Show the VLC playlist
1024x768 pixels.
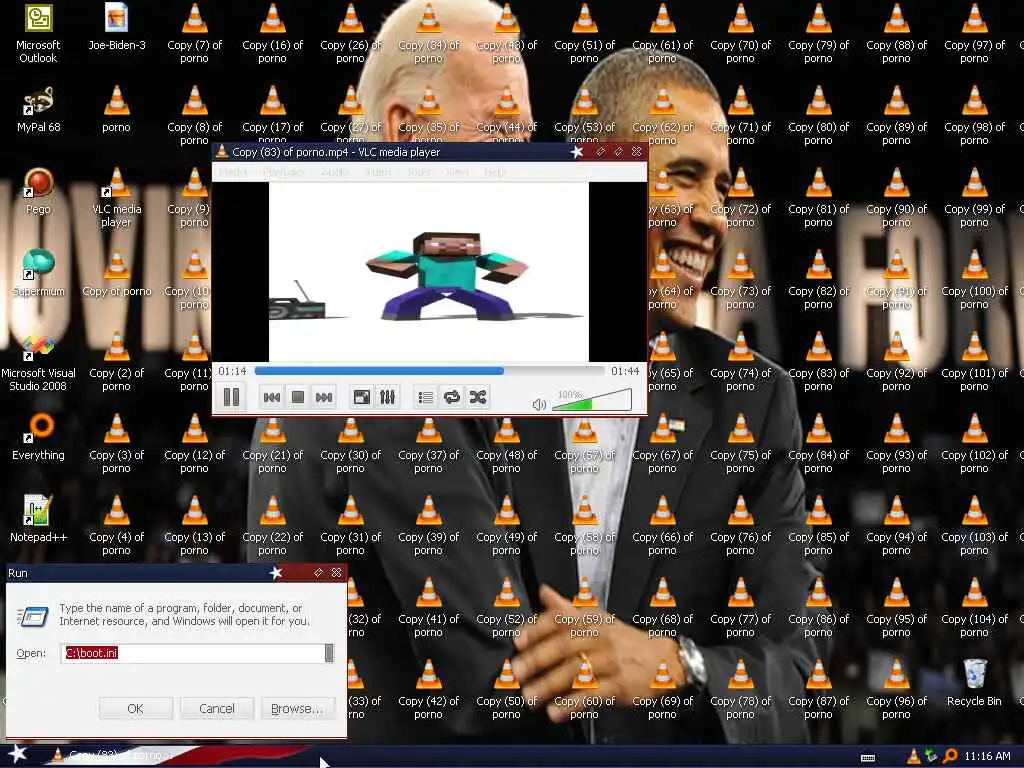[426, 397]
